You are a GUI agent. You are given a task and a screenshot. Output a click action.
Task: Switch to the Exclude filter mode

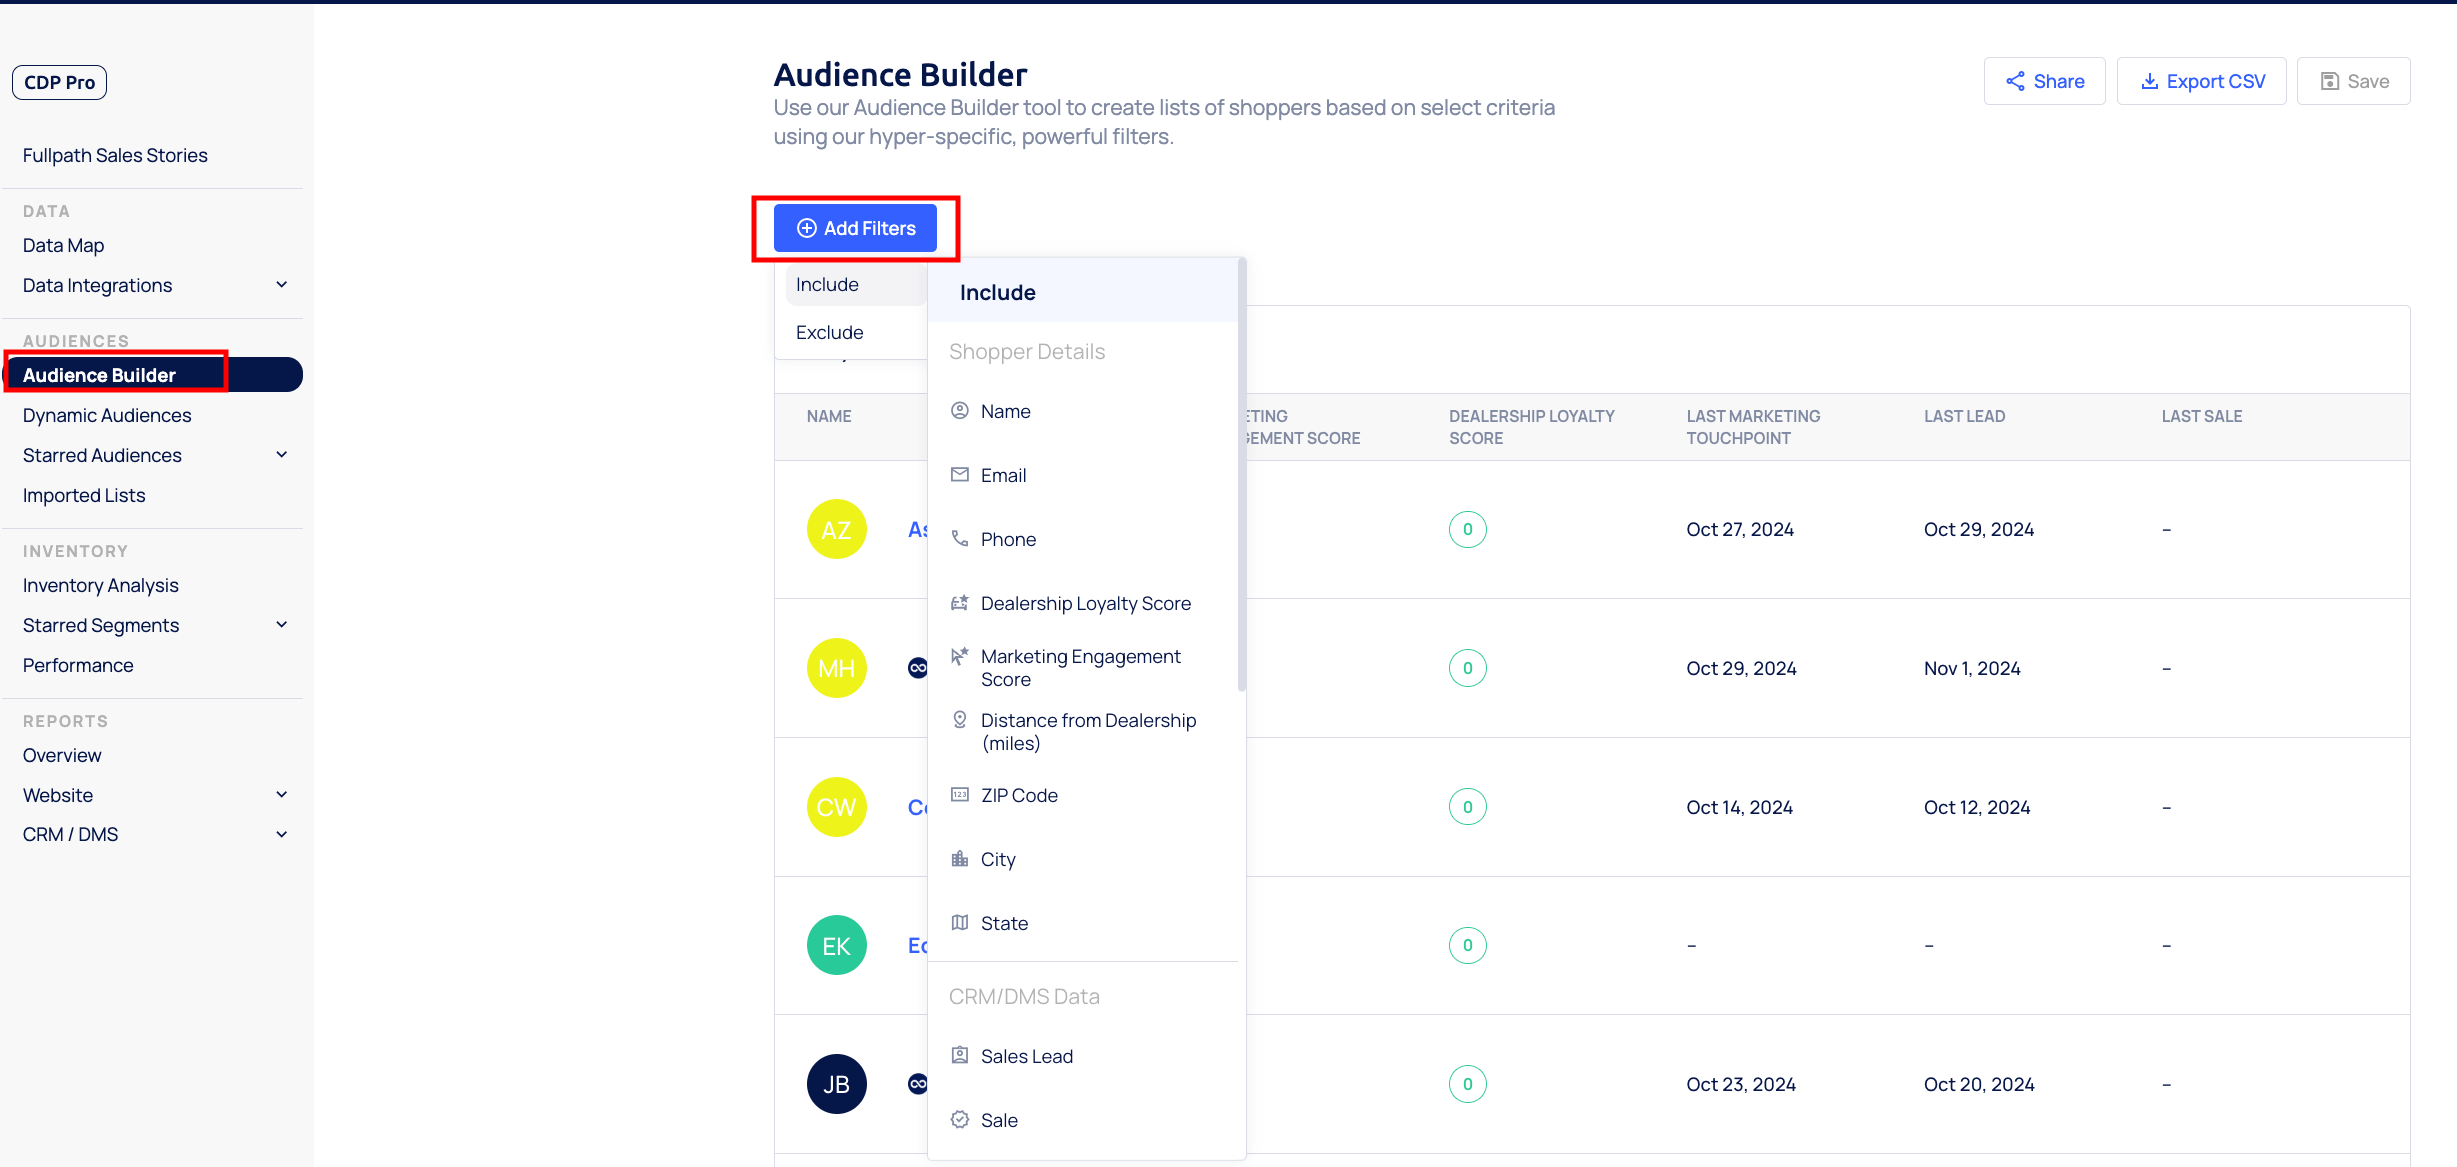tap(829, 332)
